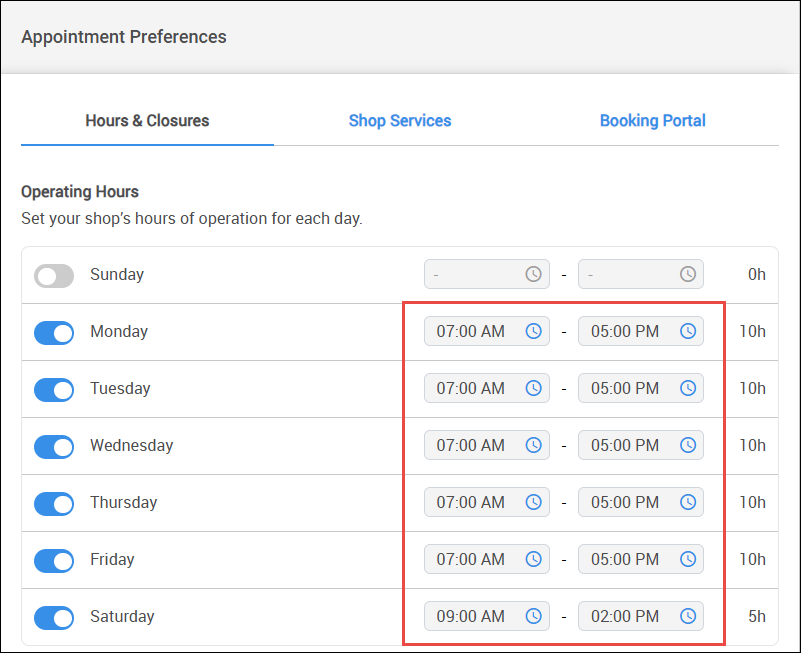This screenshot has height=653, width=801.
Task: Click the Thursday day label
Action: click(124, 502)
